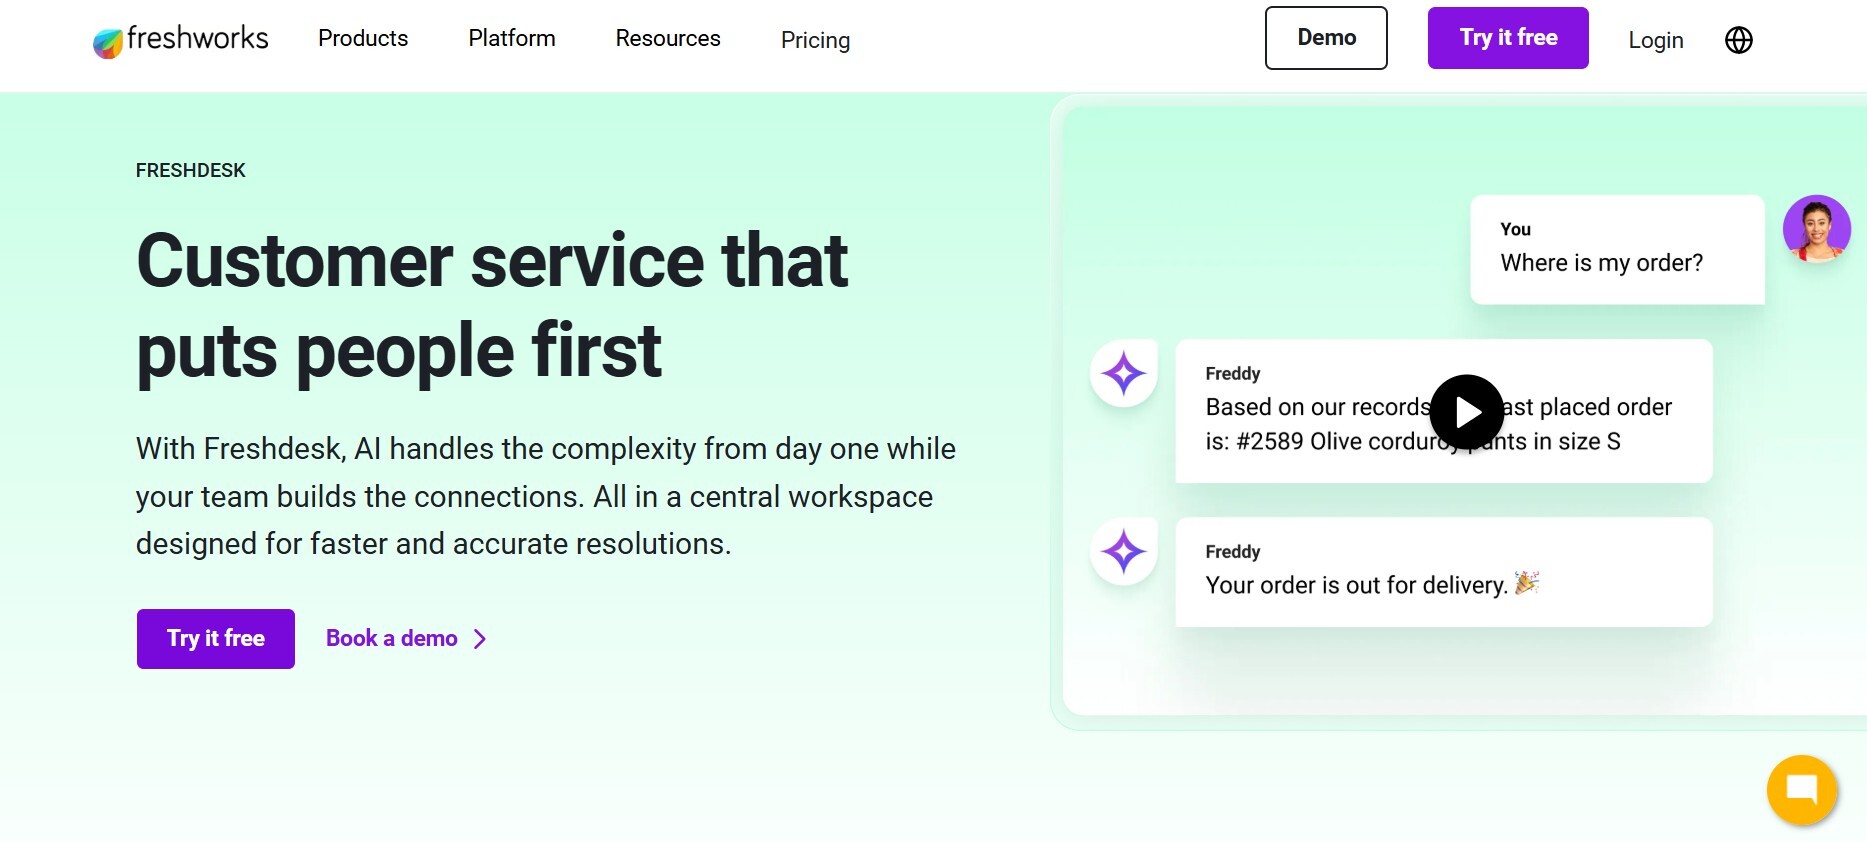Click the Customer service headline
Viewport: 1867px width, 842px height.
492,305
